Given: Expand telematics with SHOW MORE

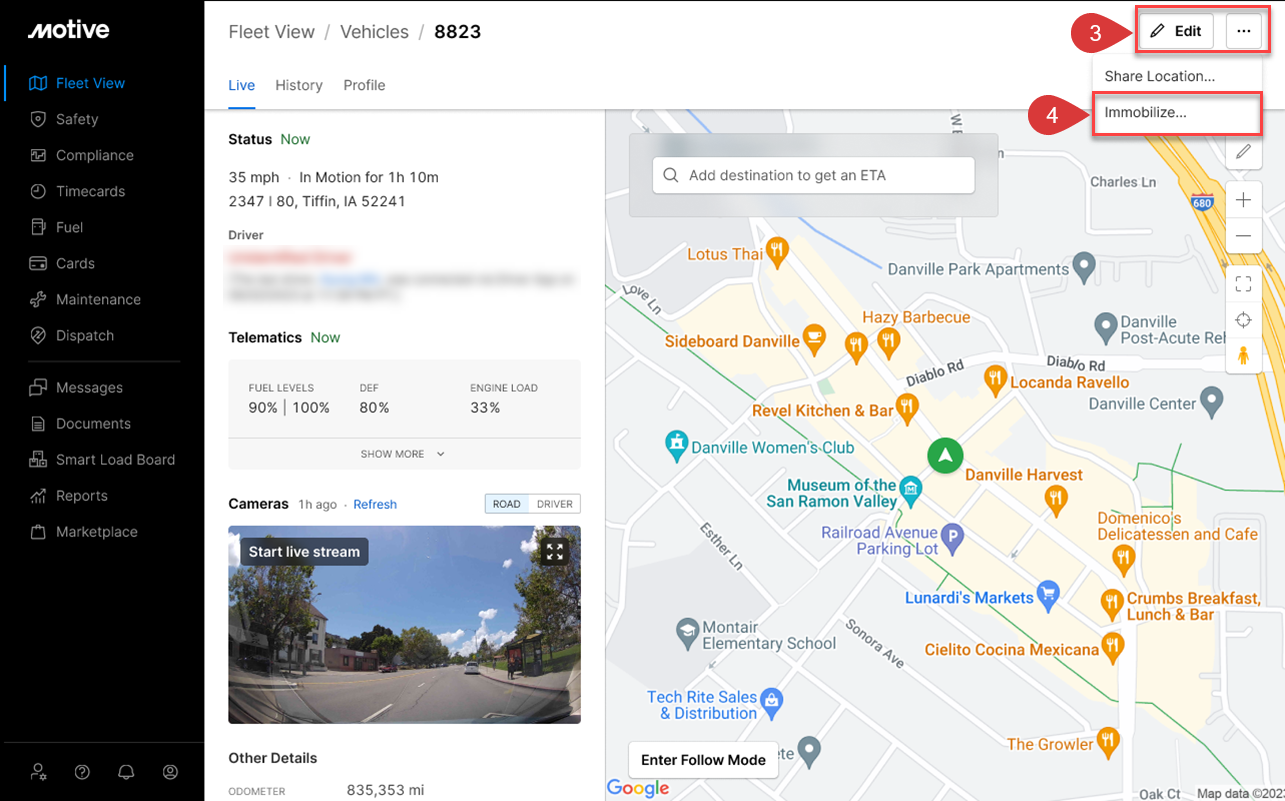Looking at the screenshot, I should click(403, 454).
